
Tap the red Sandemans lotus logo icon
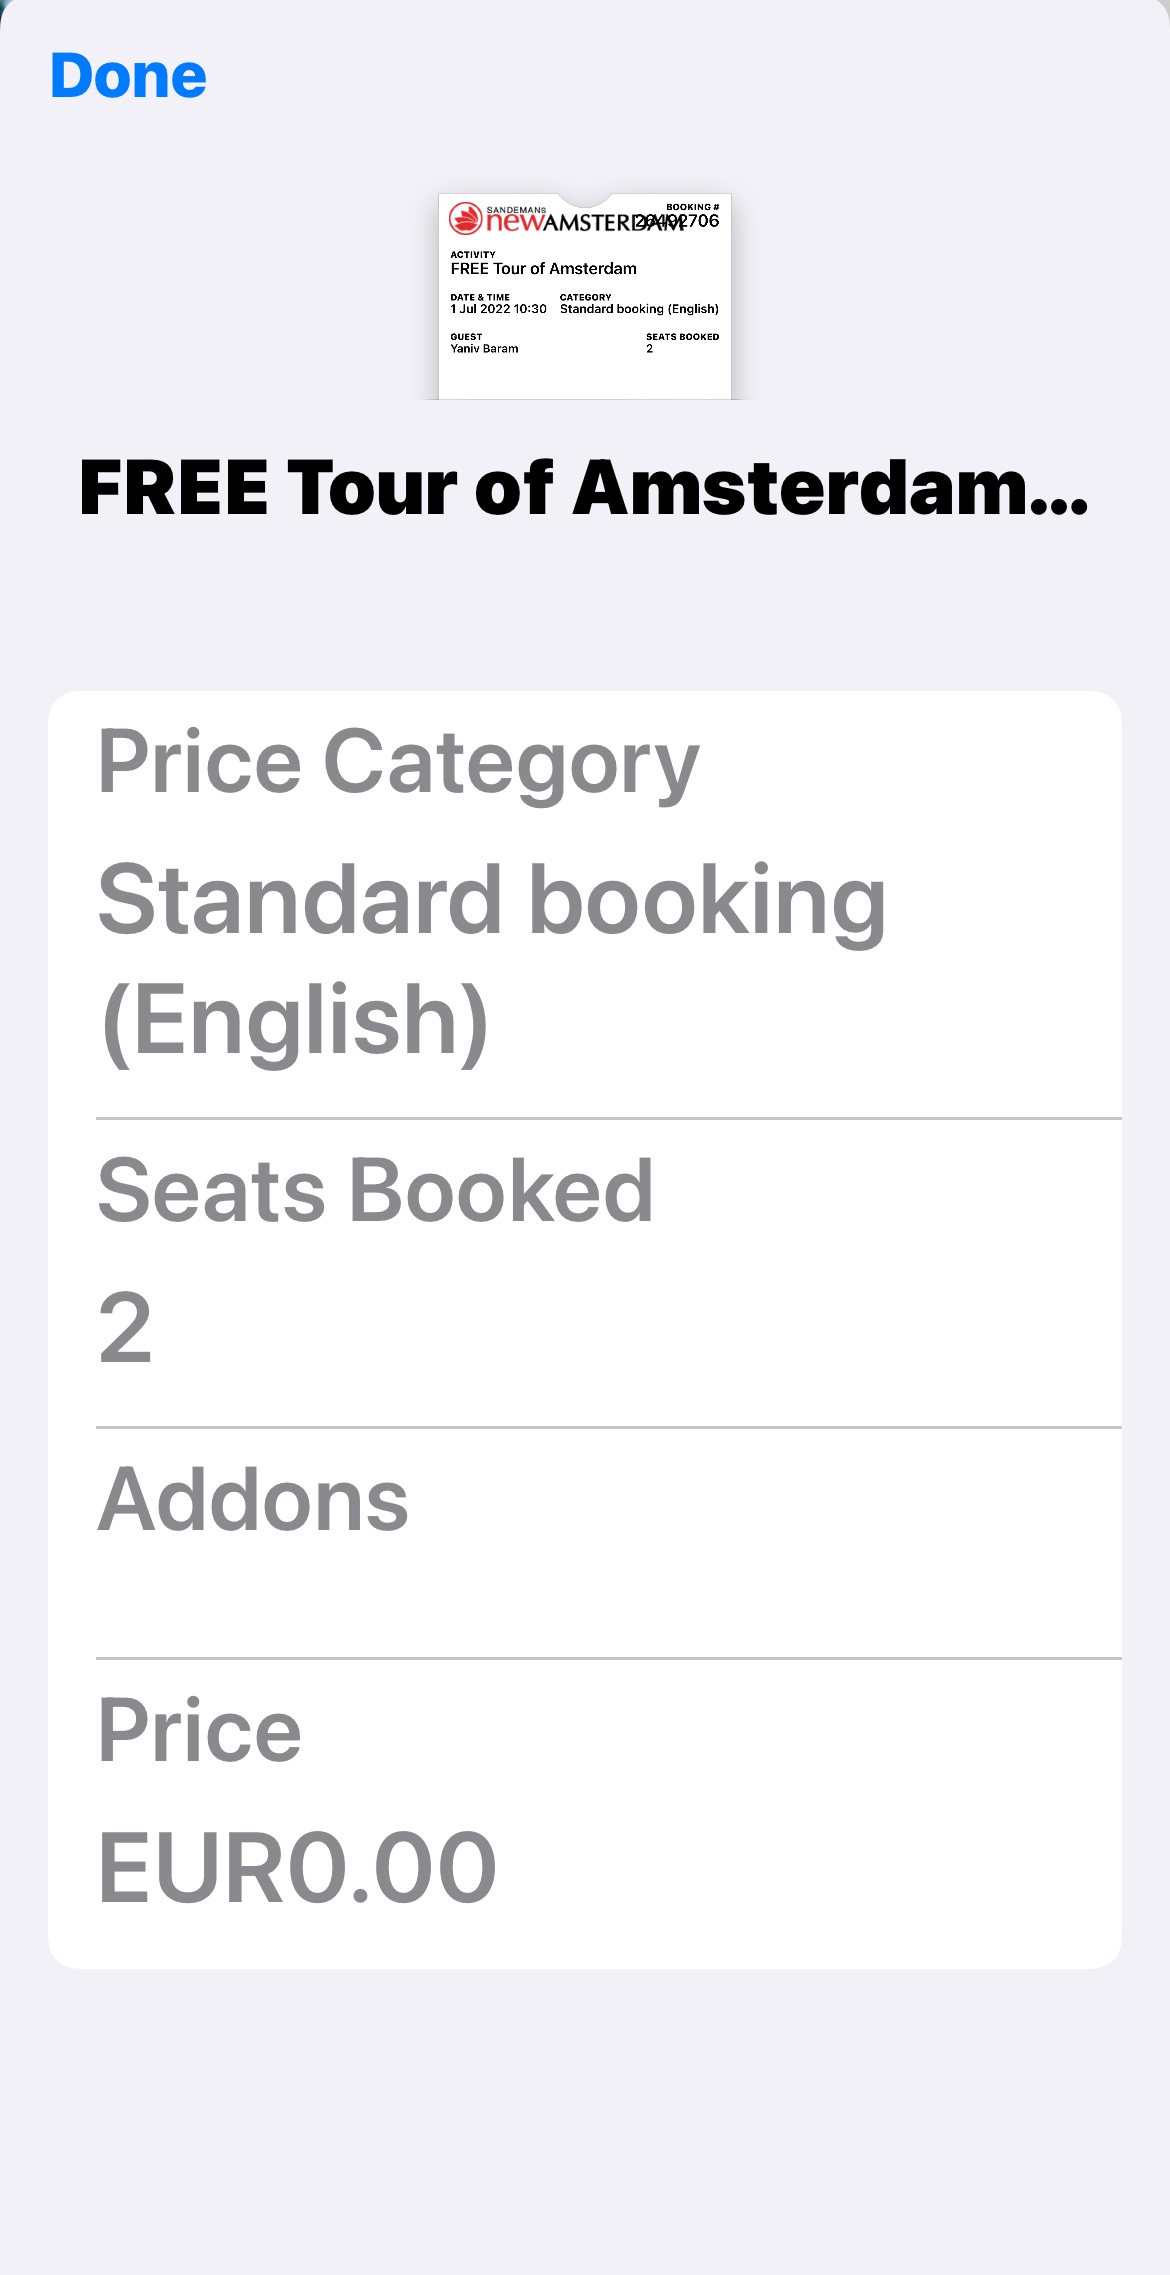(466, 218)
